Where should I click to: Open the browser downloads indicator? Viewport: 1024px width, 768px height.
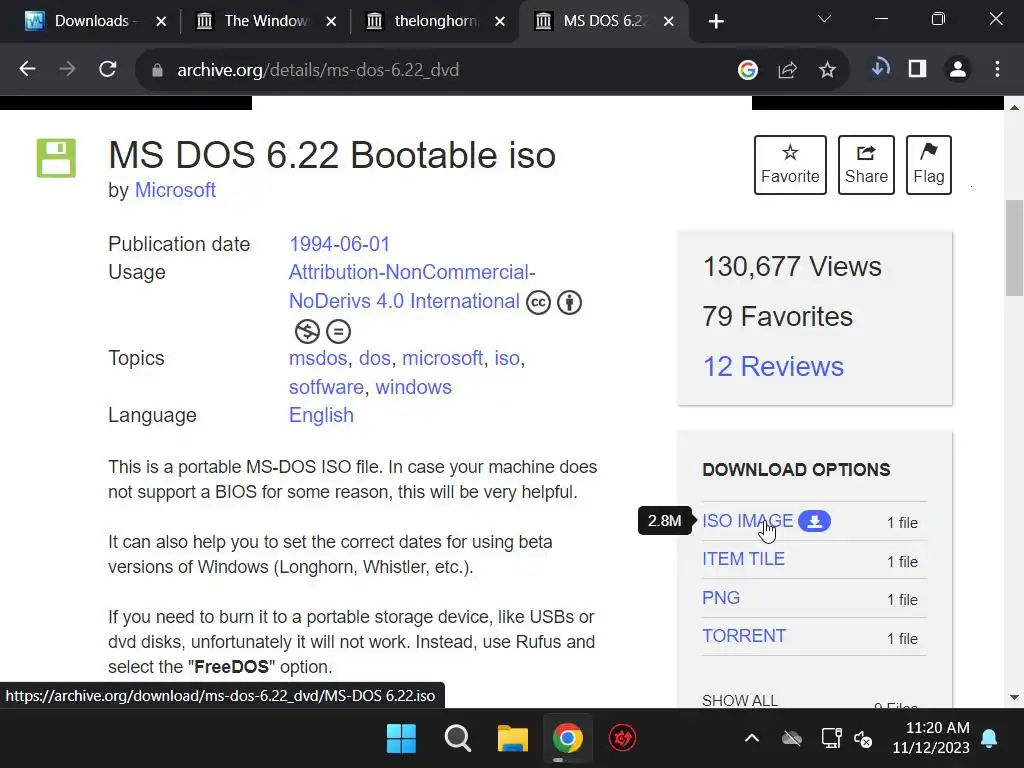[x=880, y=68]
